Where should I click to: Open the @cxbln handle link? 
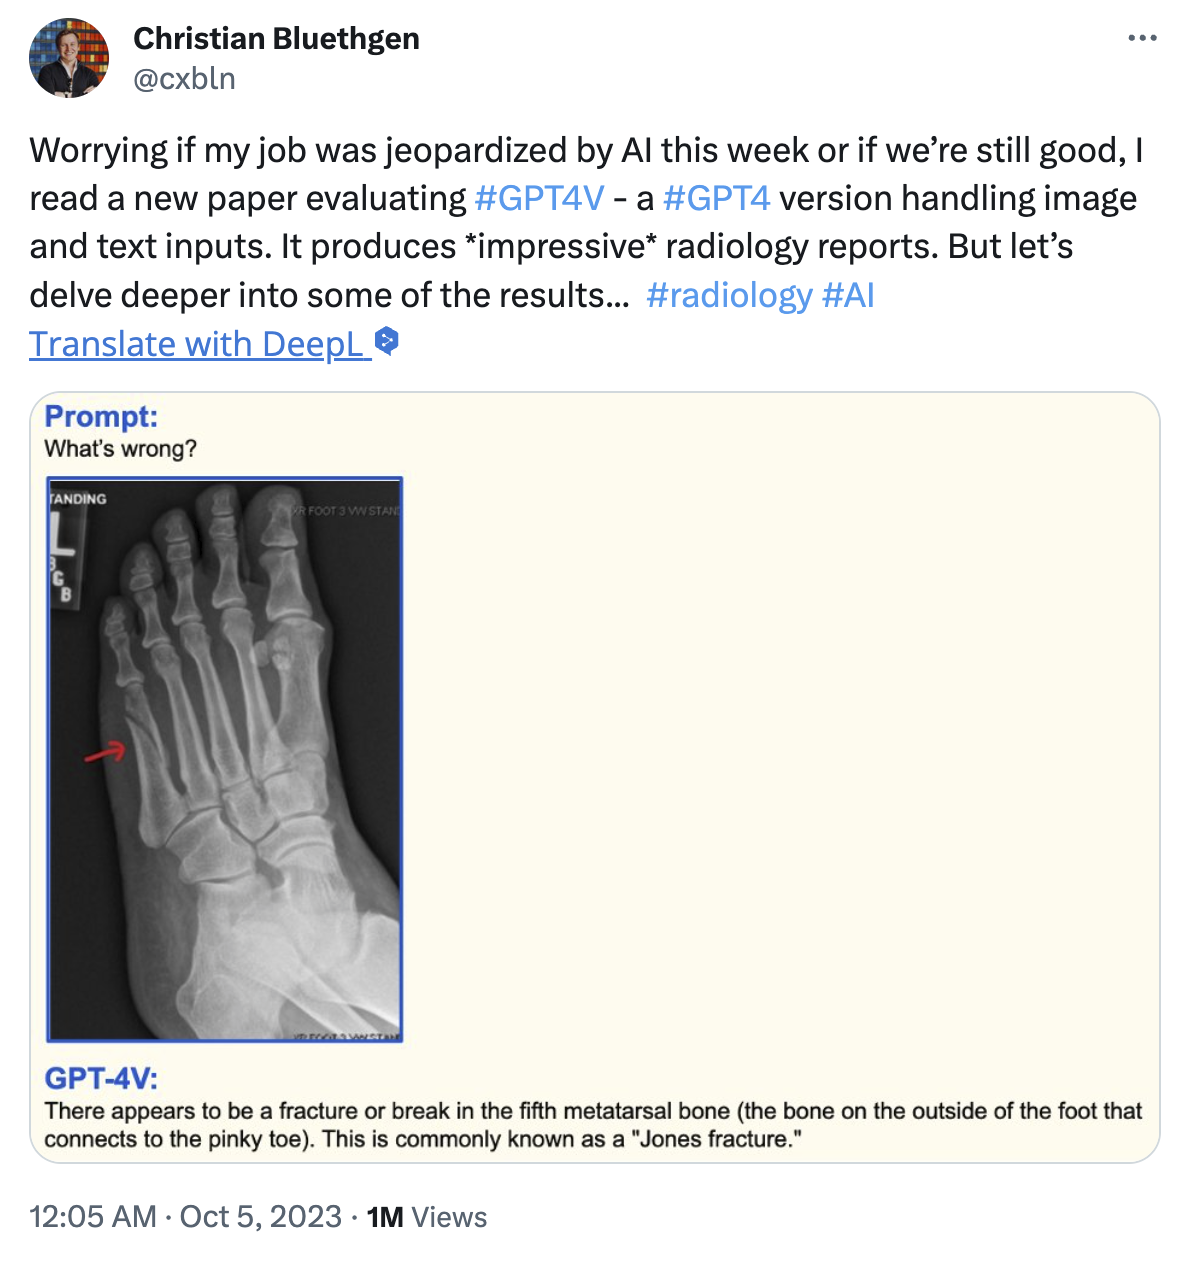tap(184, 78)
